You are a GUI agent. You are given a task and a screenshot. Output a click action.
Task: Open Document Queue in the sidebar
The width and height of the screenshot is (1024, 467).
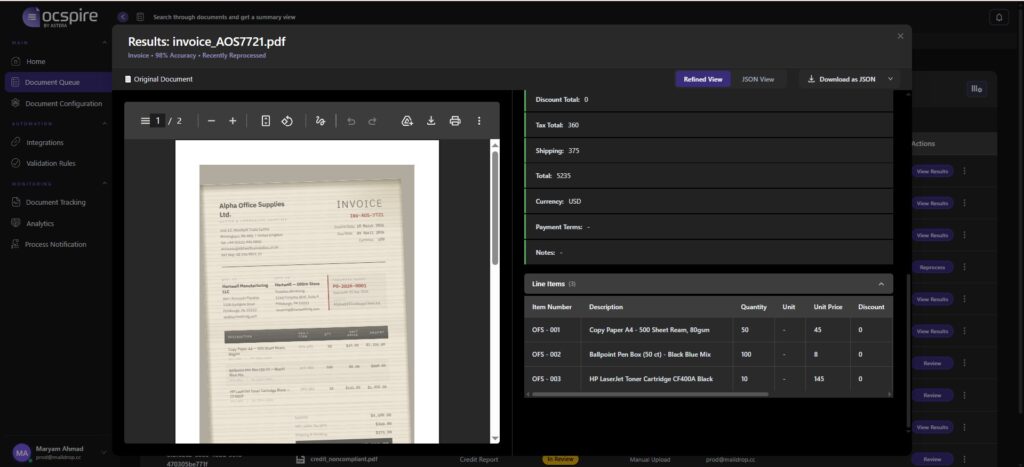pos(59,82)
